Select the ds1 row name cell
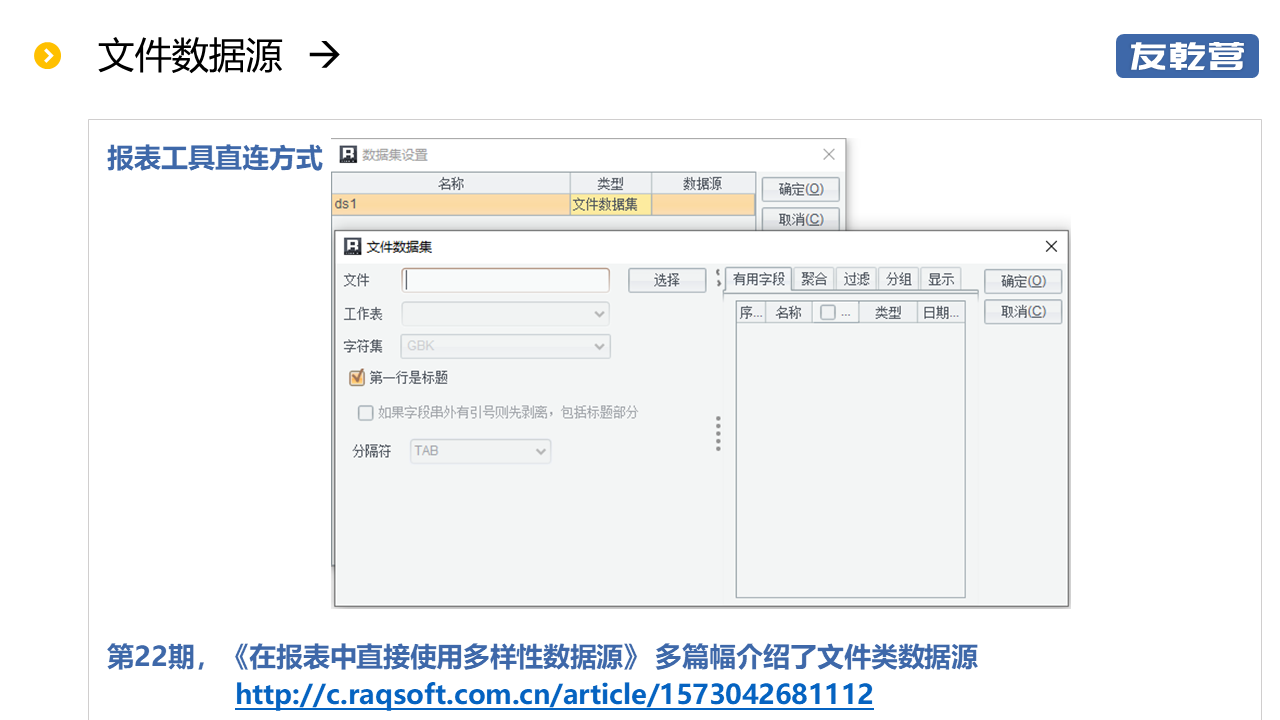This screenshot has height=720, width=1280. point(451,204)
